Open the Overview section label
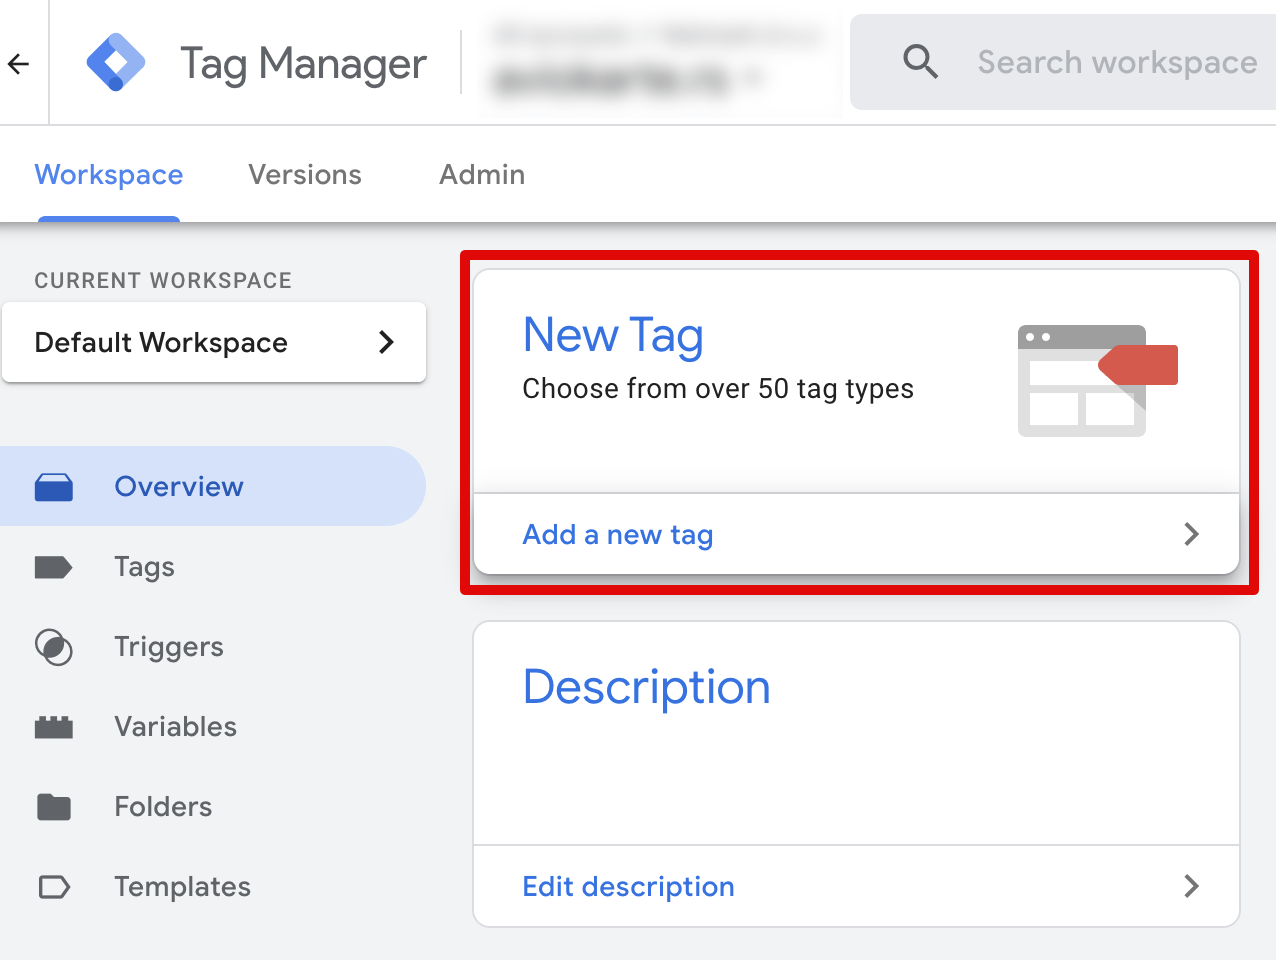1276x960 pixels. 179,487
